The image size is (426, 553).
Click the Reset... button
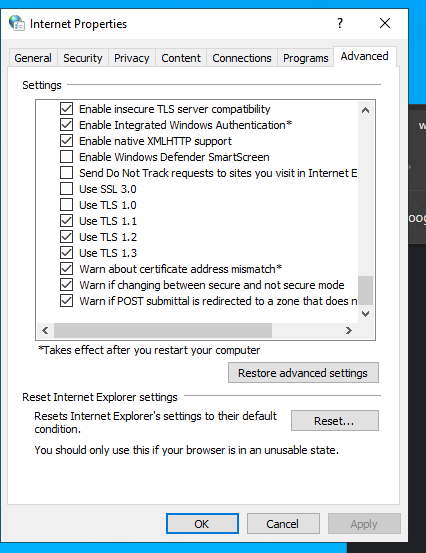335,420
